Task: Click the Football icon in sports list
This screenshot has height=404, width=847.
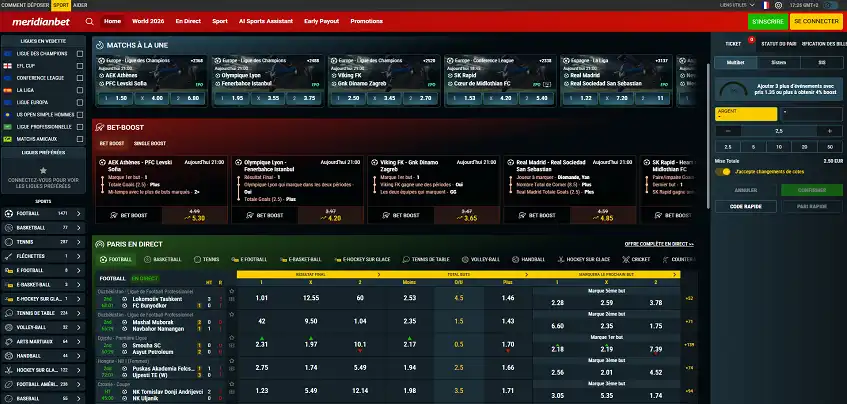Action: [x=9, y=213]
